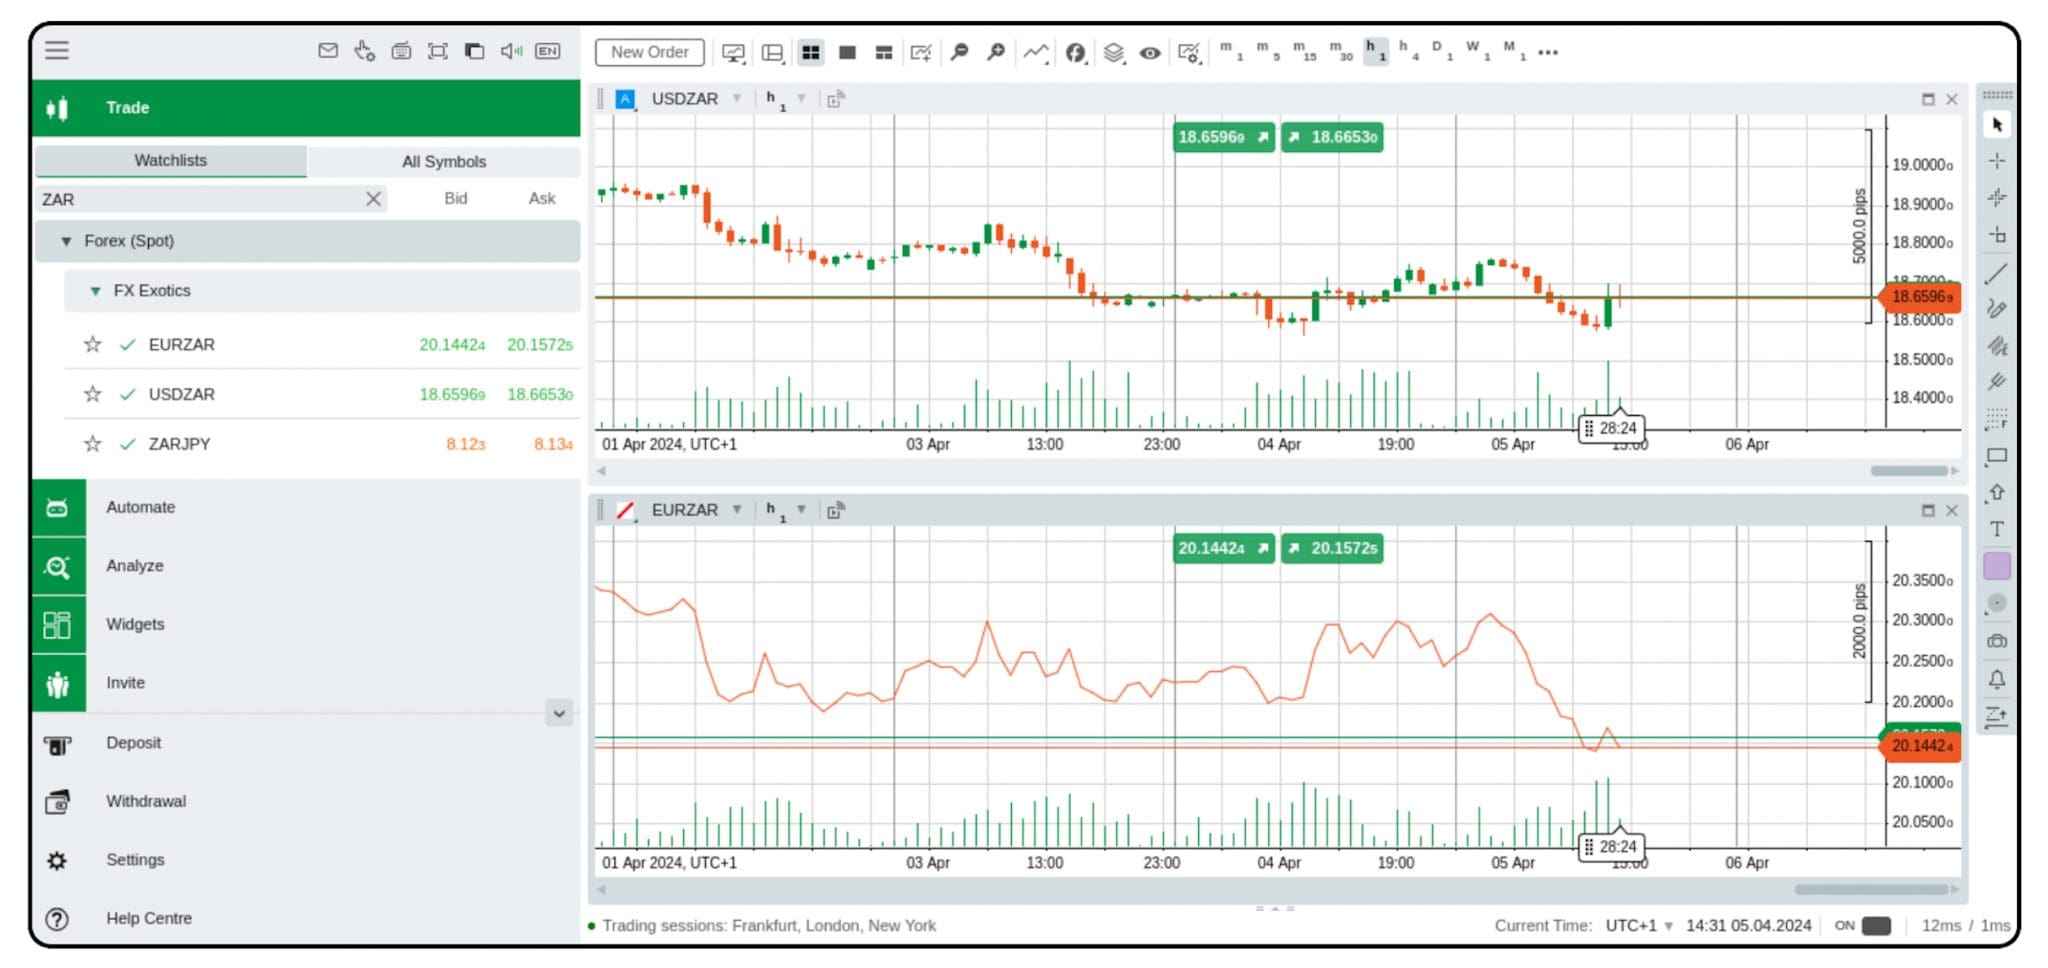Click the overlapping windows layout icon

(x=474, y=50)
